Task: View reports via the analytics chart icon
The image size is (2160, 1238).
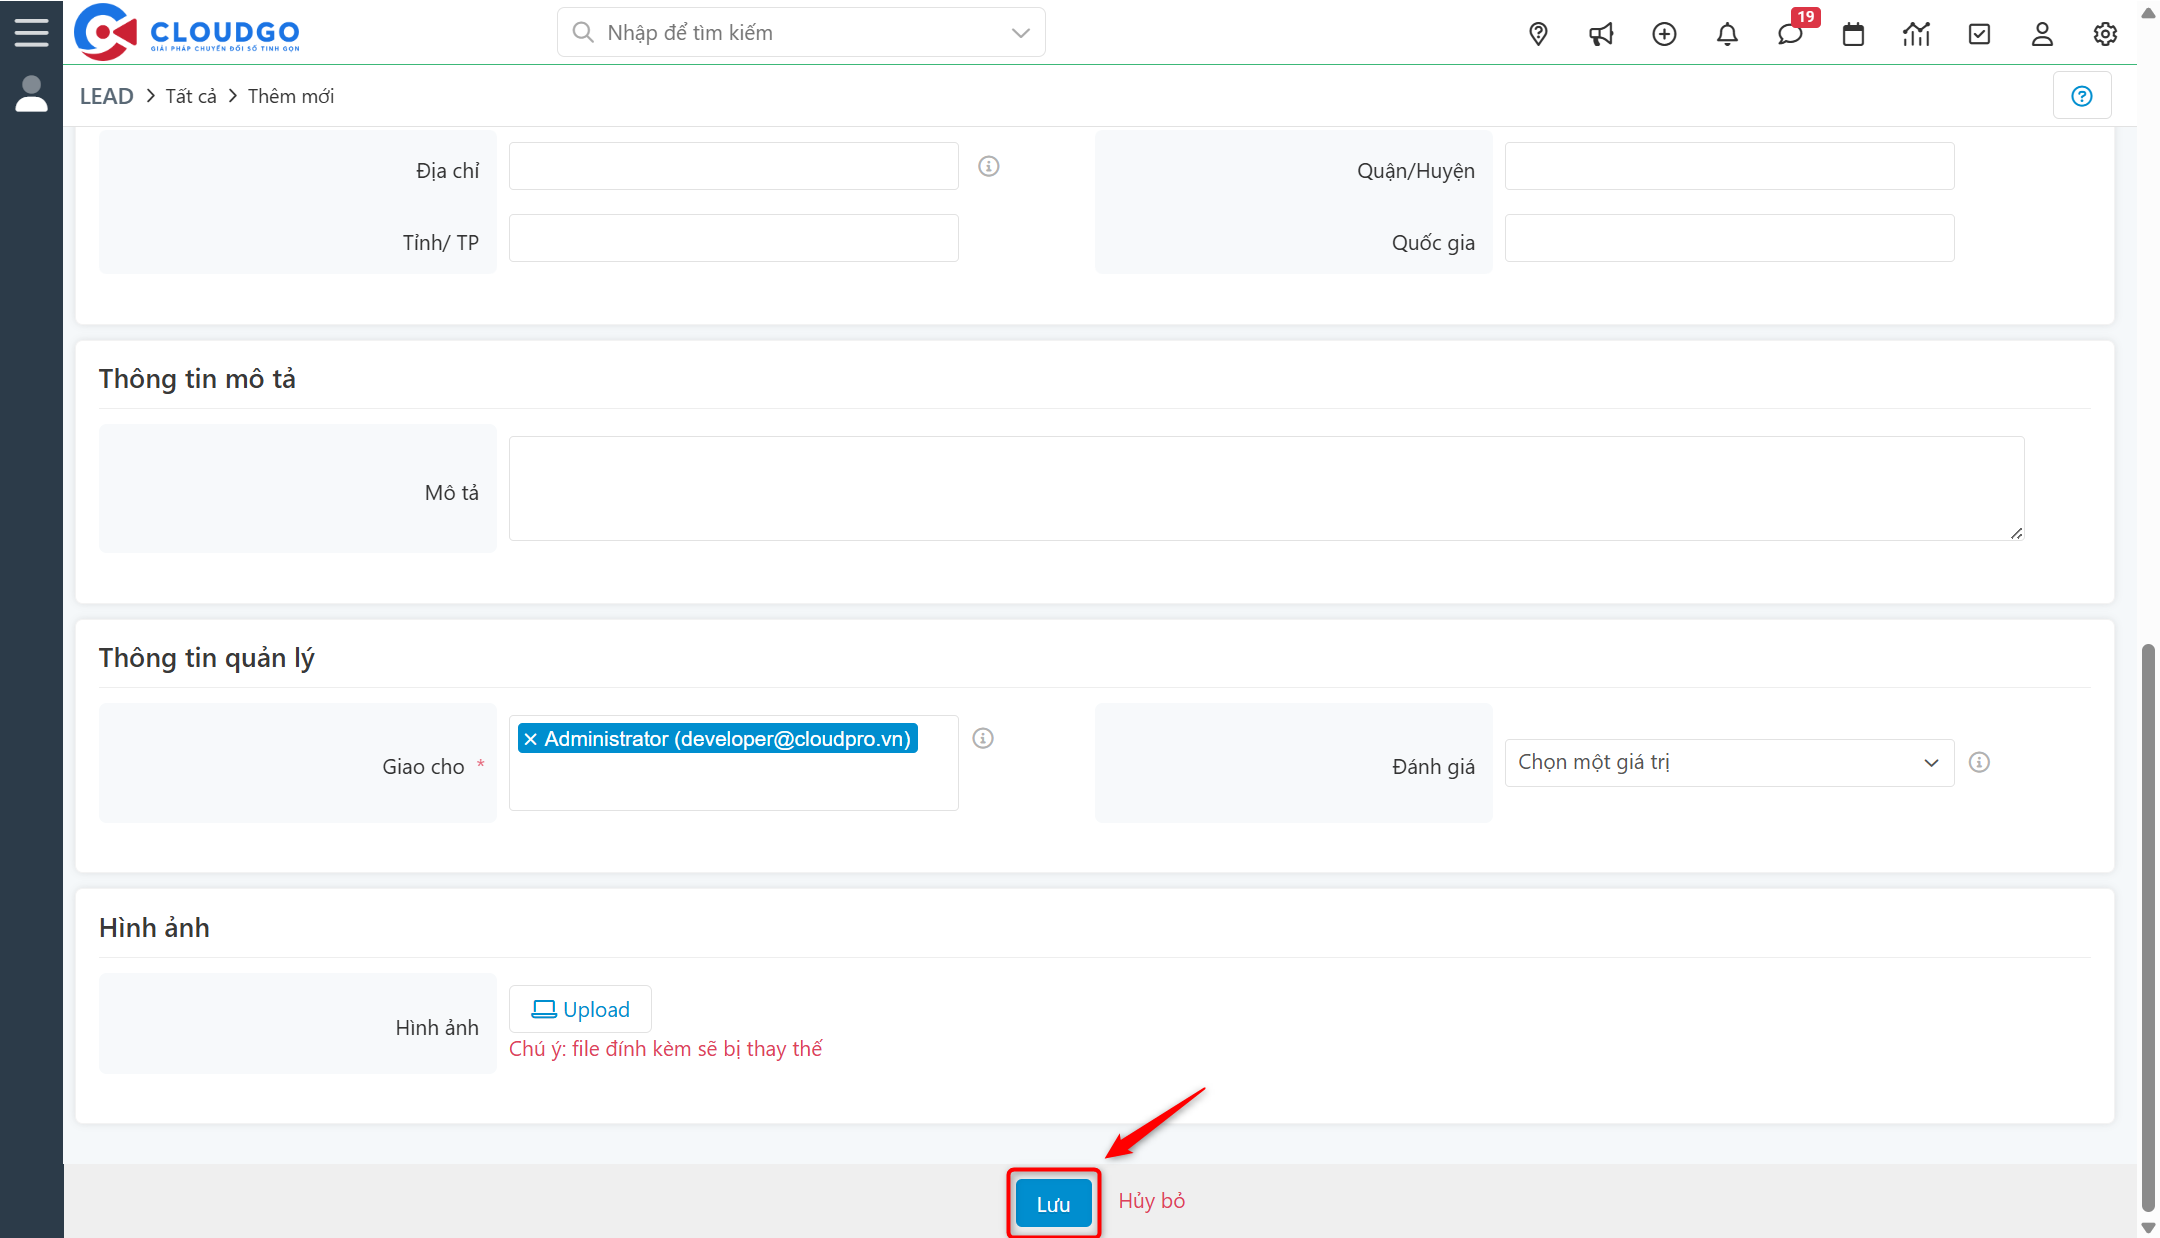Action: (1916, 33)
